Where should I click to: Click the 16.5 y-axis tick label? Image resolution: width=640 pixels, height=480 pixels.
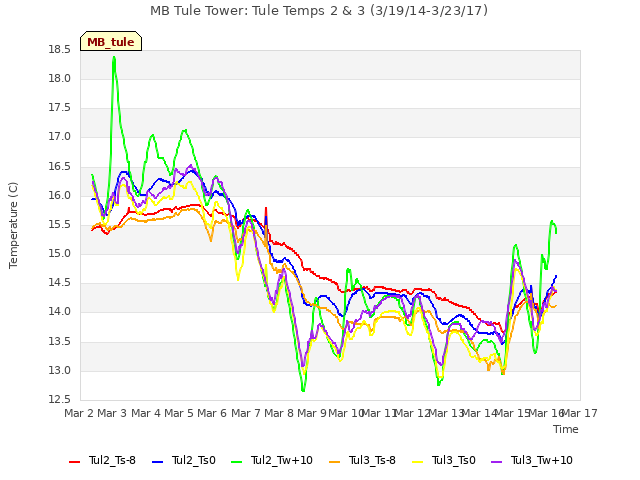click(x=60, y=167)
